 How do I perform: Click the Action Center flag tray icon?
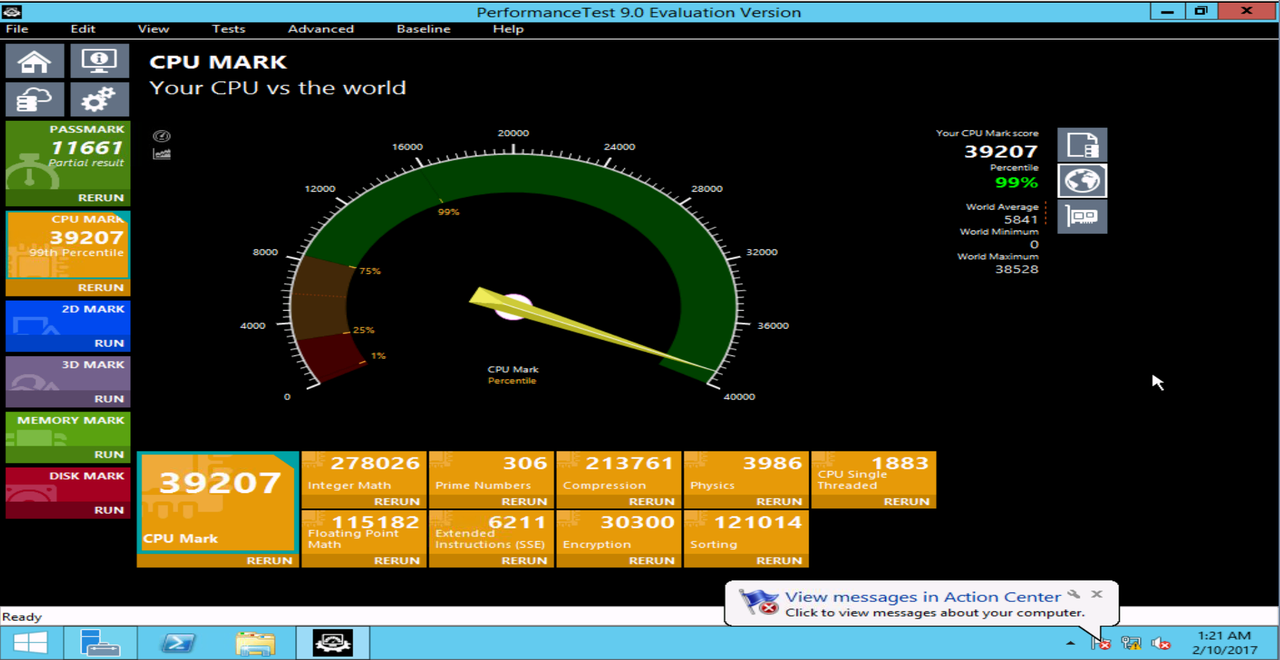coord(1101,643)
